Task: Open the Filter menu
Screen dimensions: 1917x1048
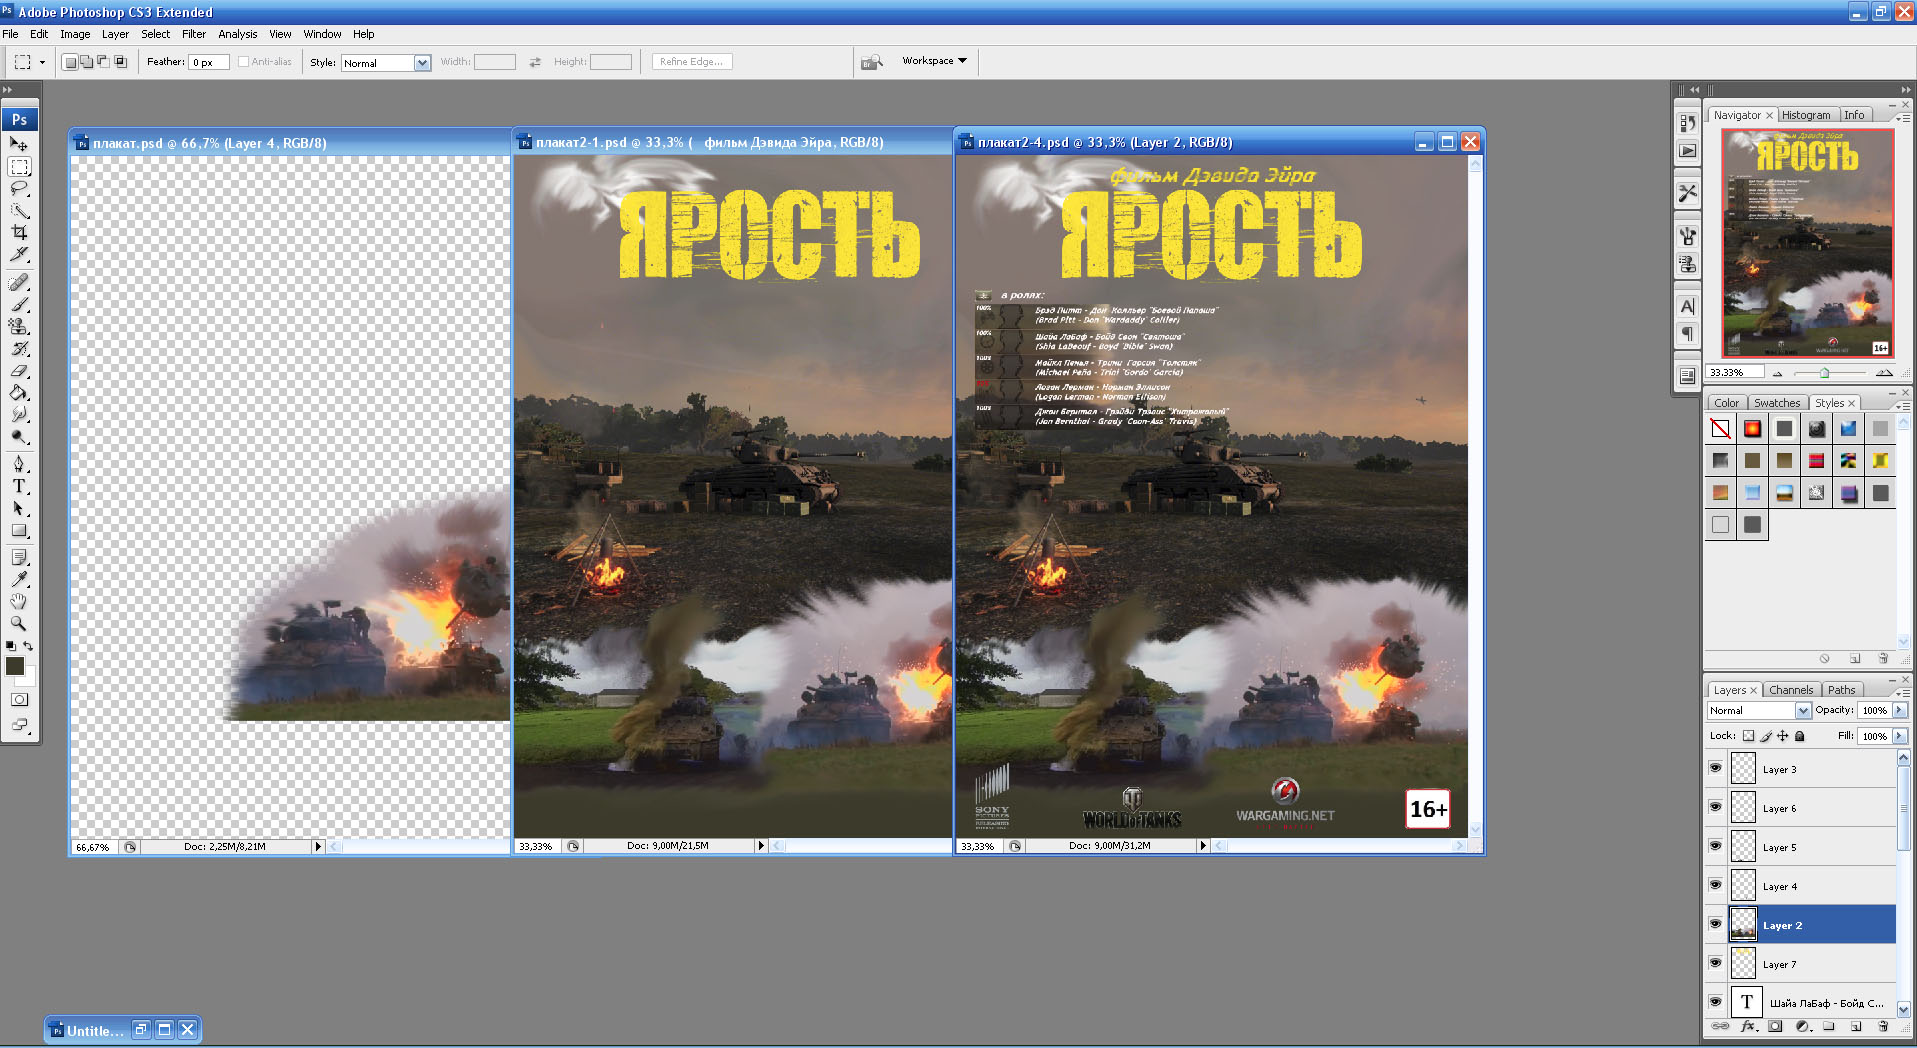Action: [194, 34]
